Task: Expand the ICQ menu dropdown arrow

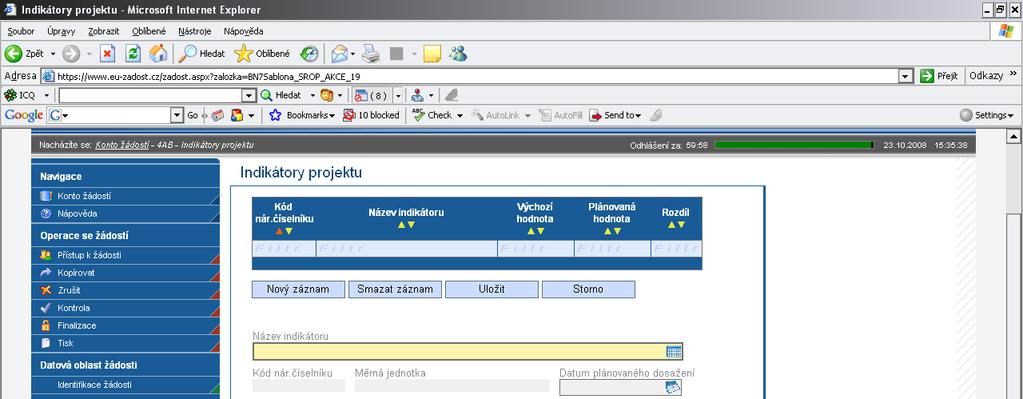Action: 46,96
